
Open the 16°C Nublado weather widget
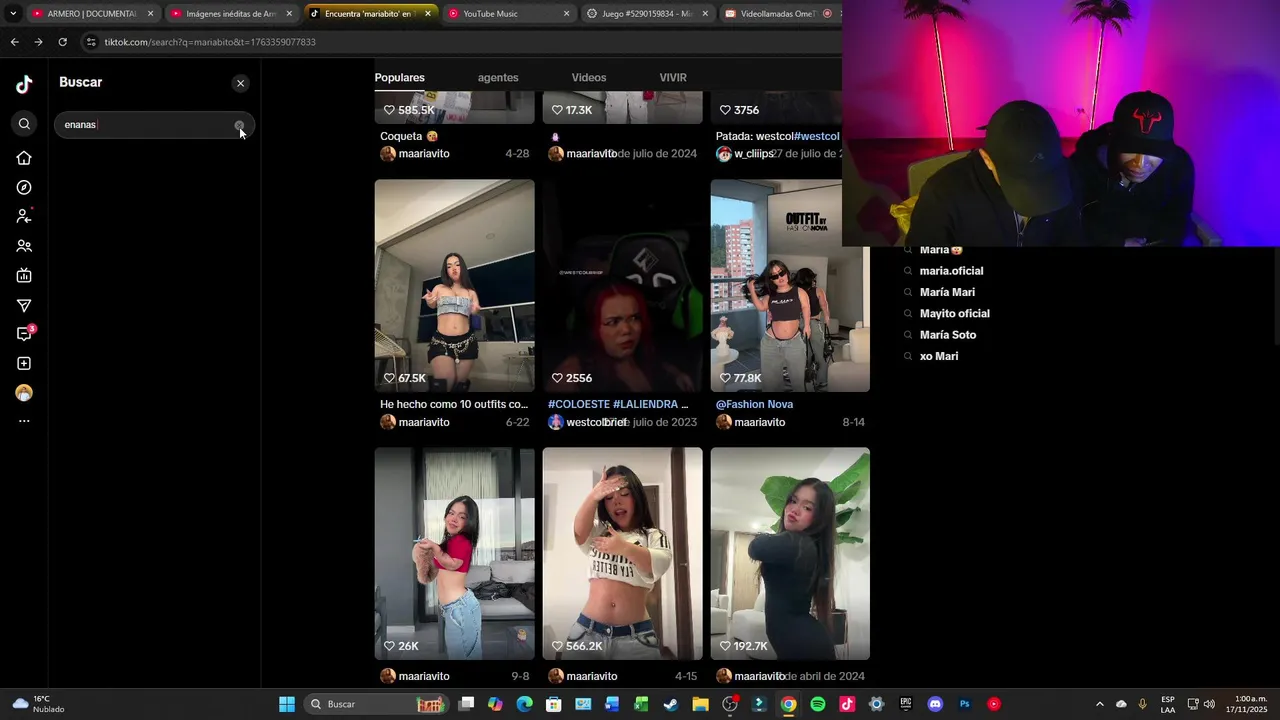[x=39, y=704]
